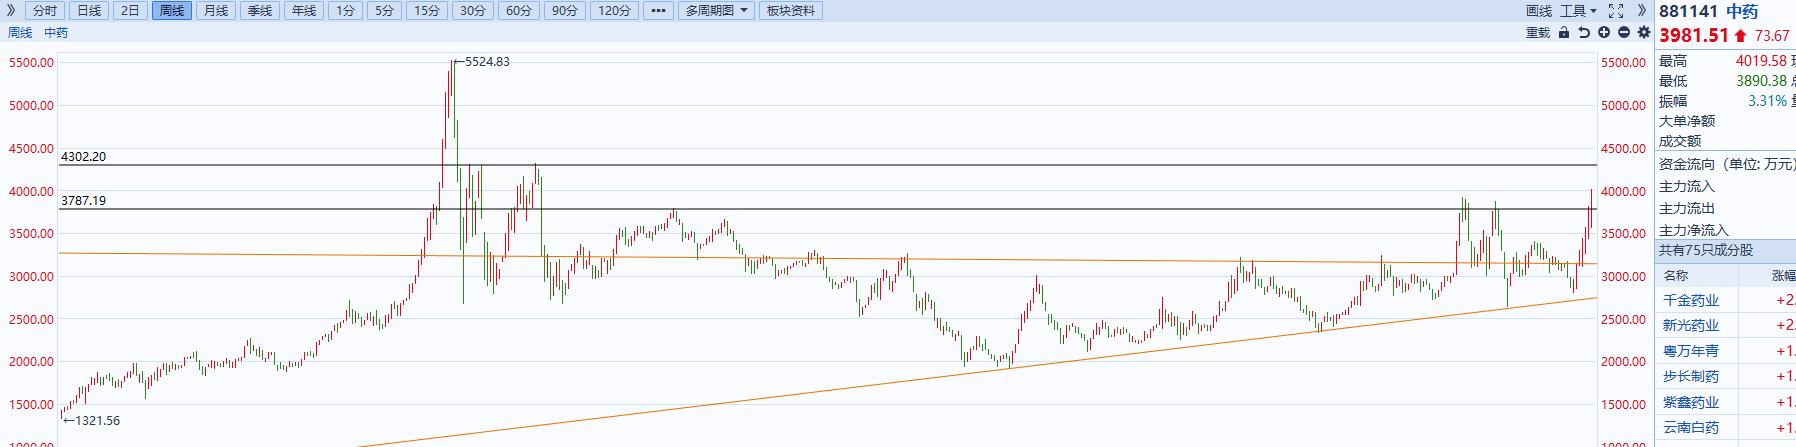The image size is (1796, 447).
Task: Click the 5524.83 peak price marker
Action: (487, 62)
